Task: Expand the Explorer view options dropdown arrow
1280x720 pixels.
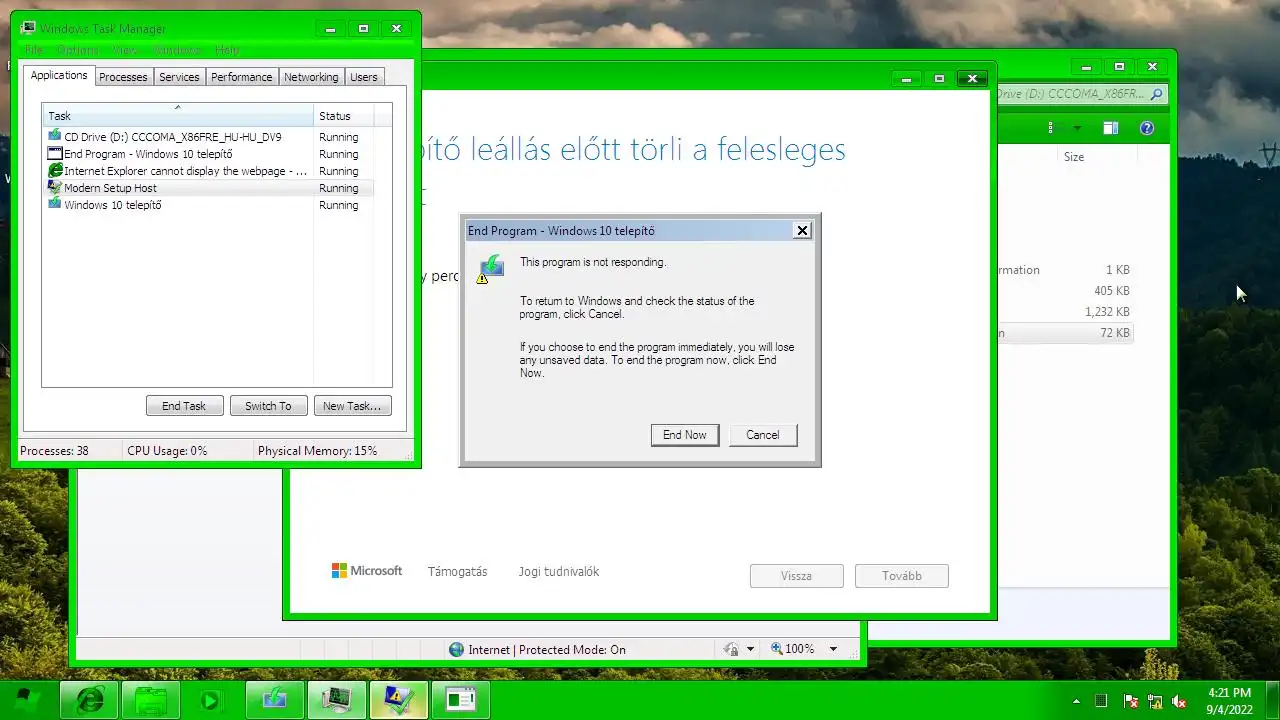Action: click(1077, 128)
